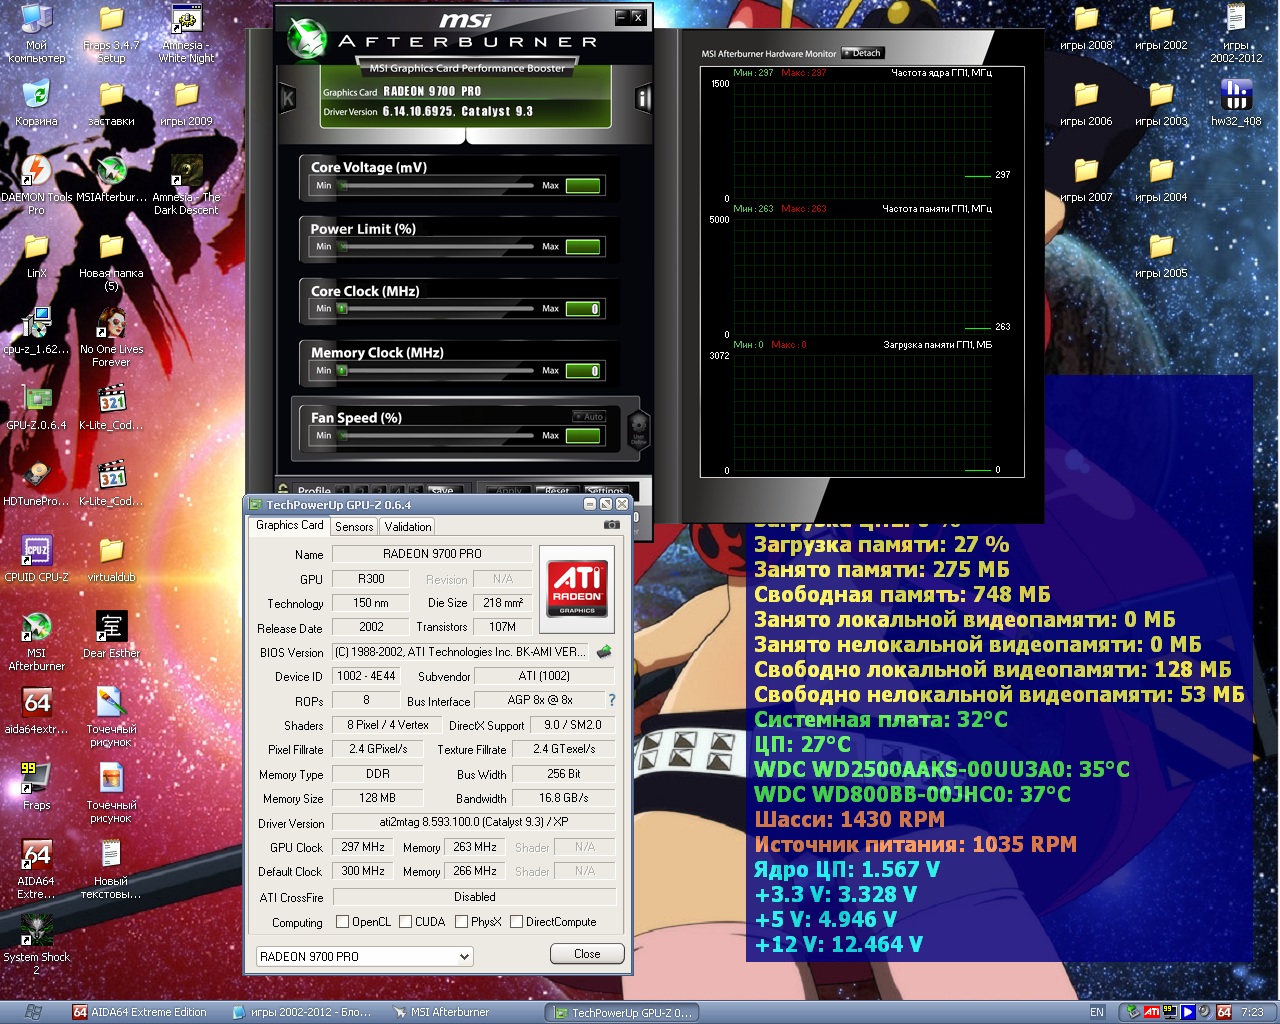Click the EN language indicator in the taskbar
The image size is (1280, 1024).
point(1097,1012)
